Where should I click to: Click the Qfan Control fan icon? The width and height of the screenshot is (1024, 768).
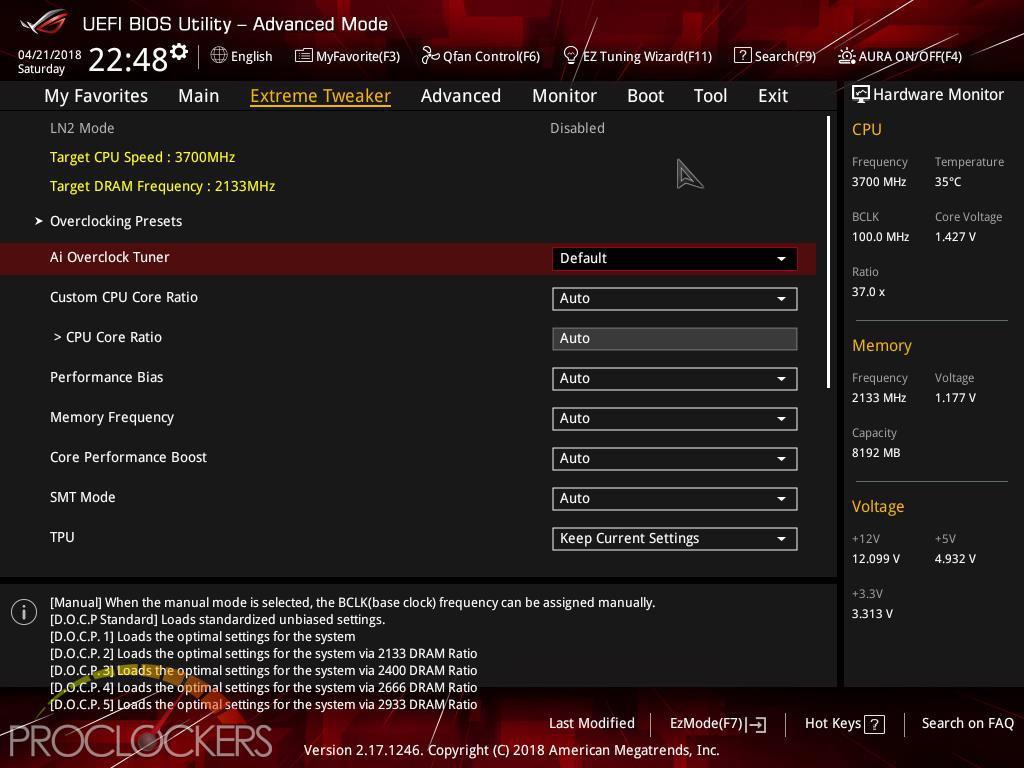(x=430, y=56)
